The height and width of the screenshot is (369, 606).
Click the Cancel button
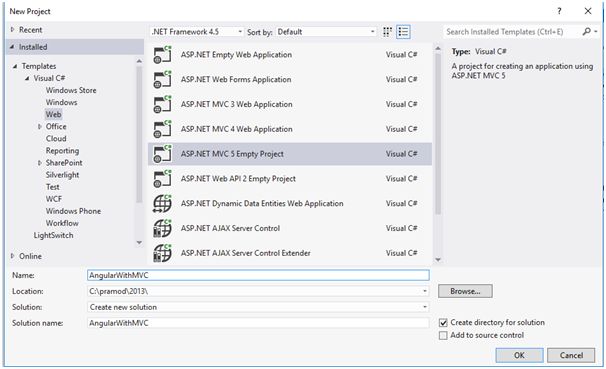point(571,355)
